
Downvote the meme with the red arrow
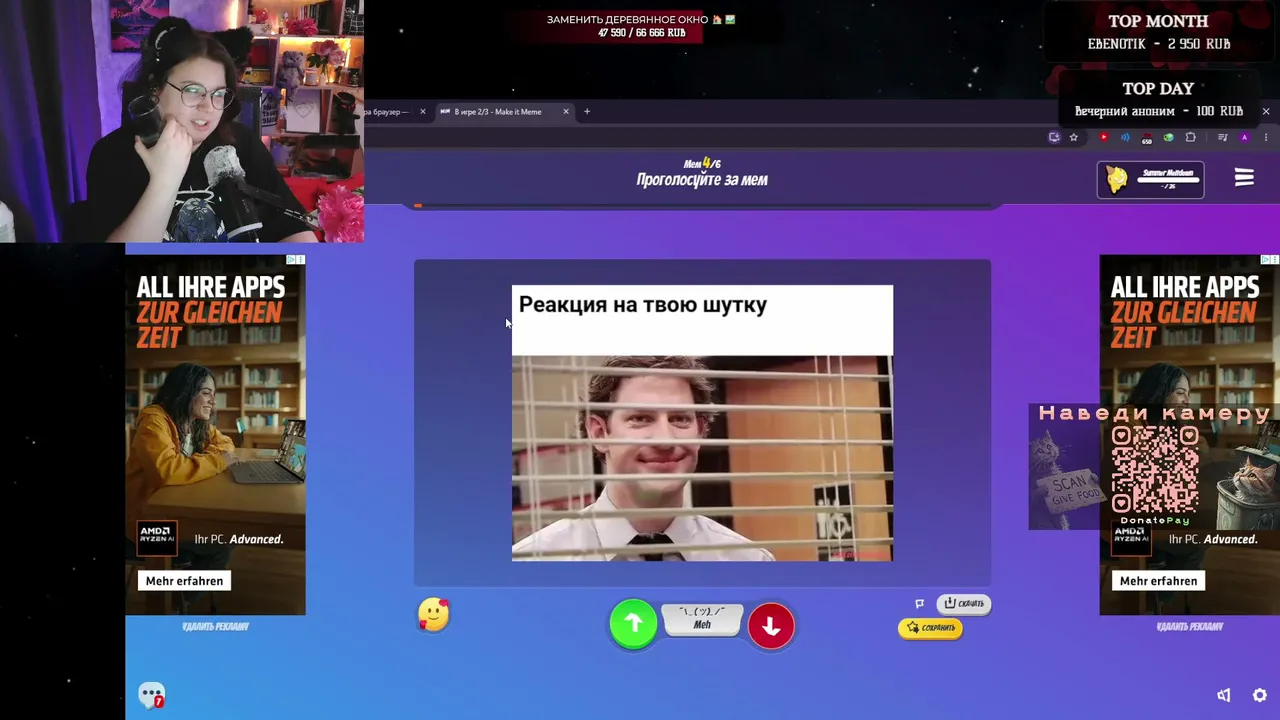point(771,625)
